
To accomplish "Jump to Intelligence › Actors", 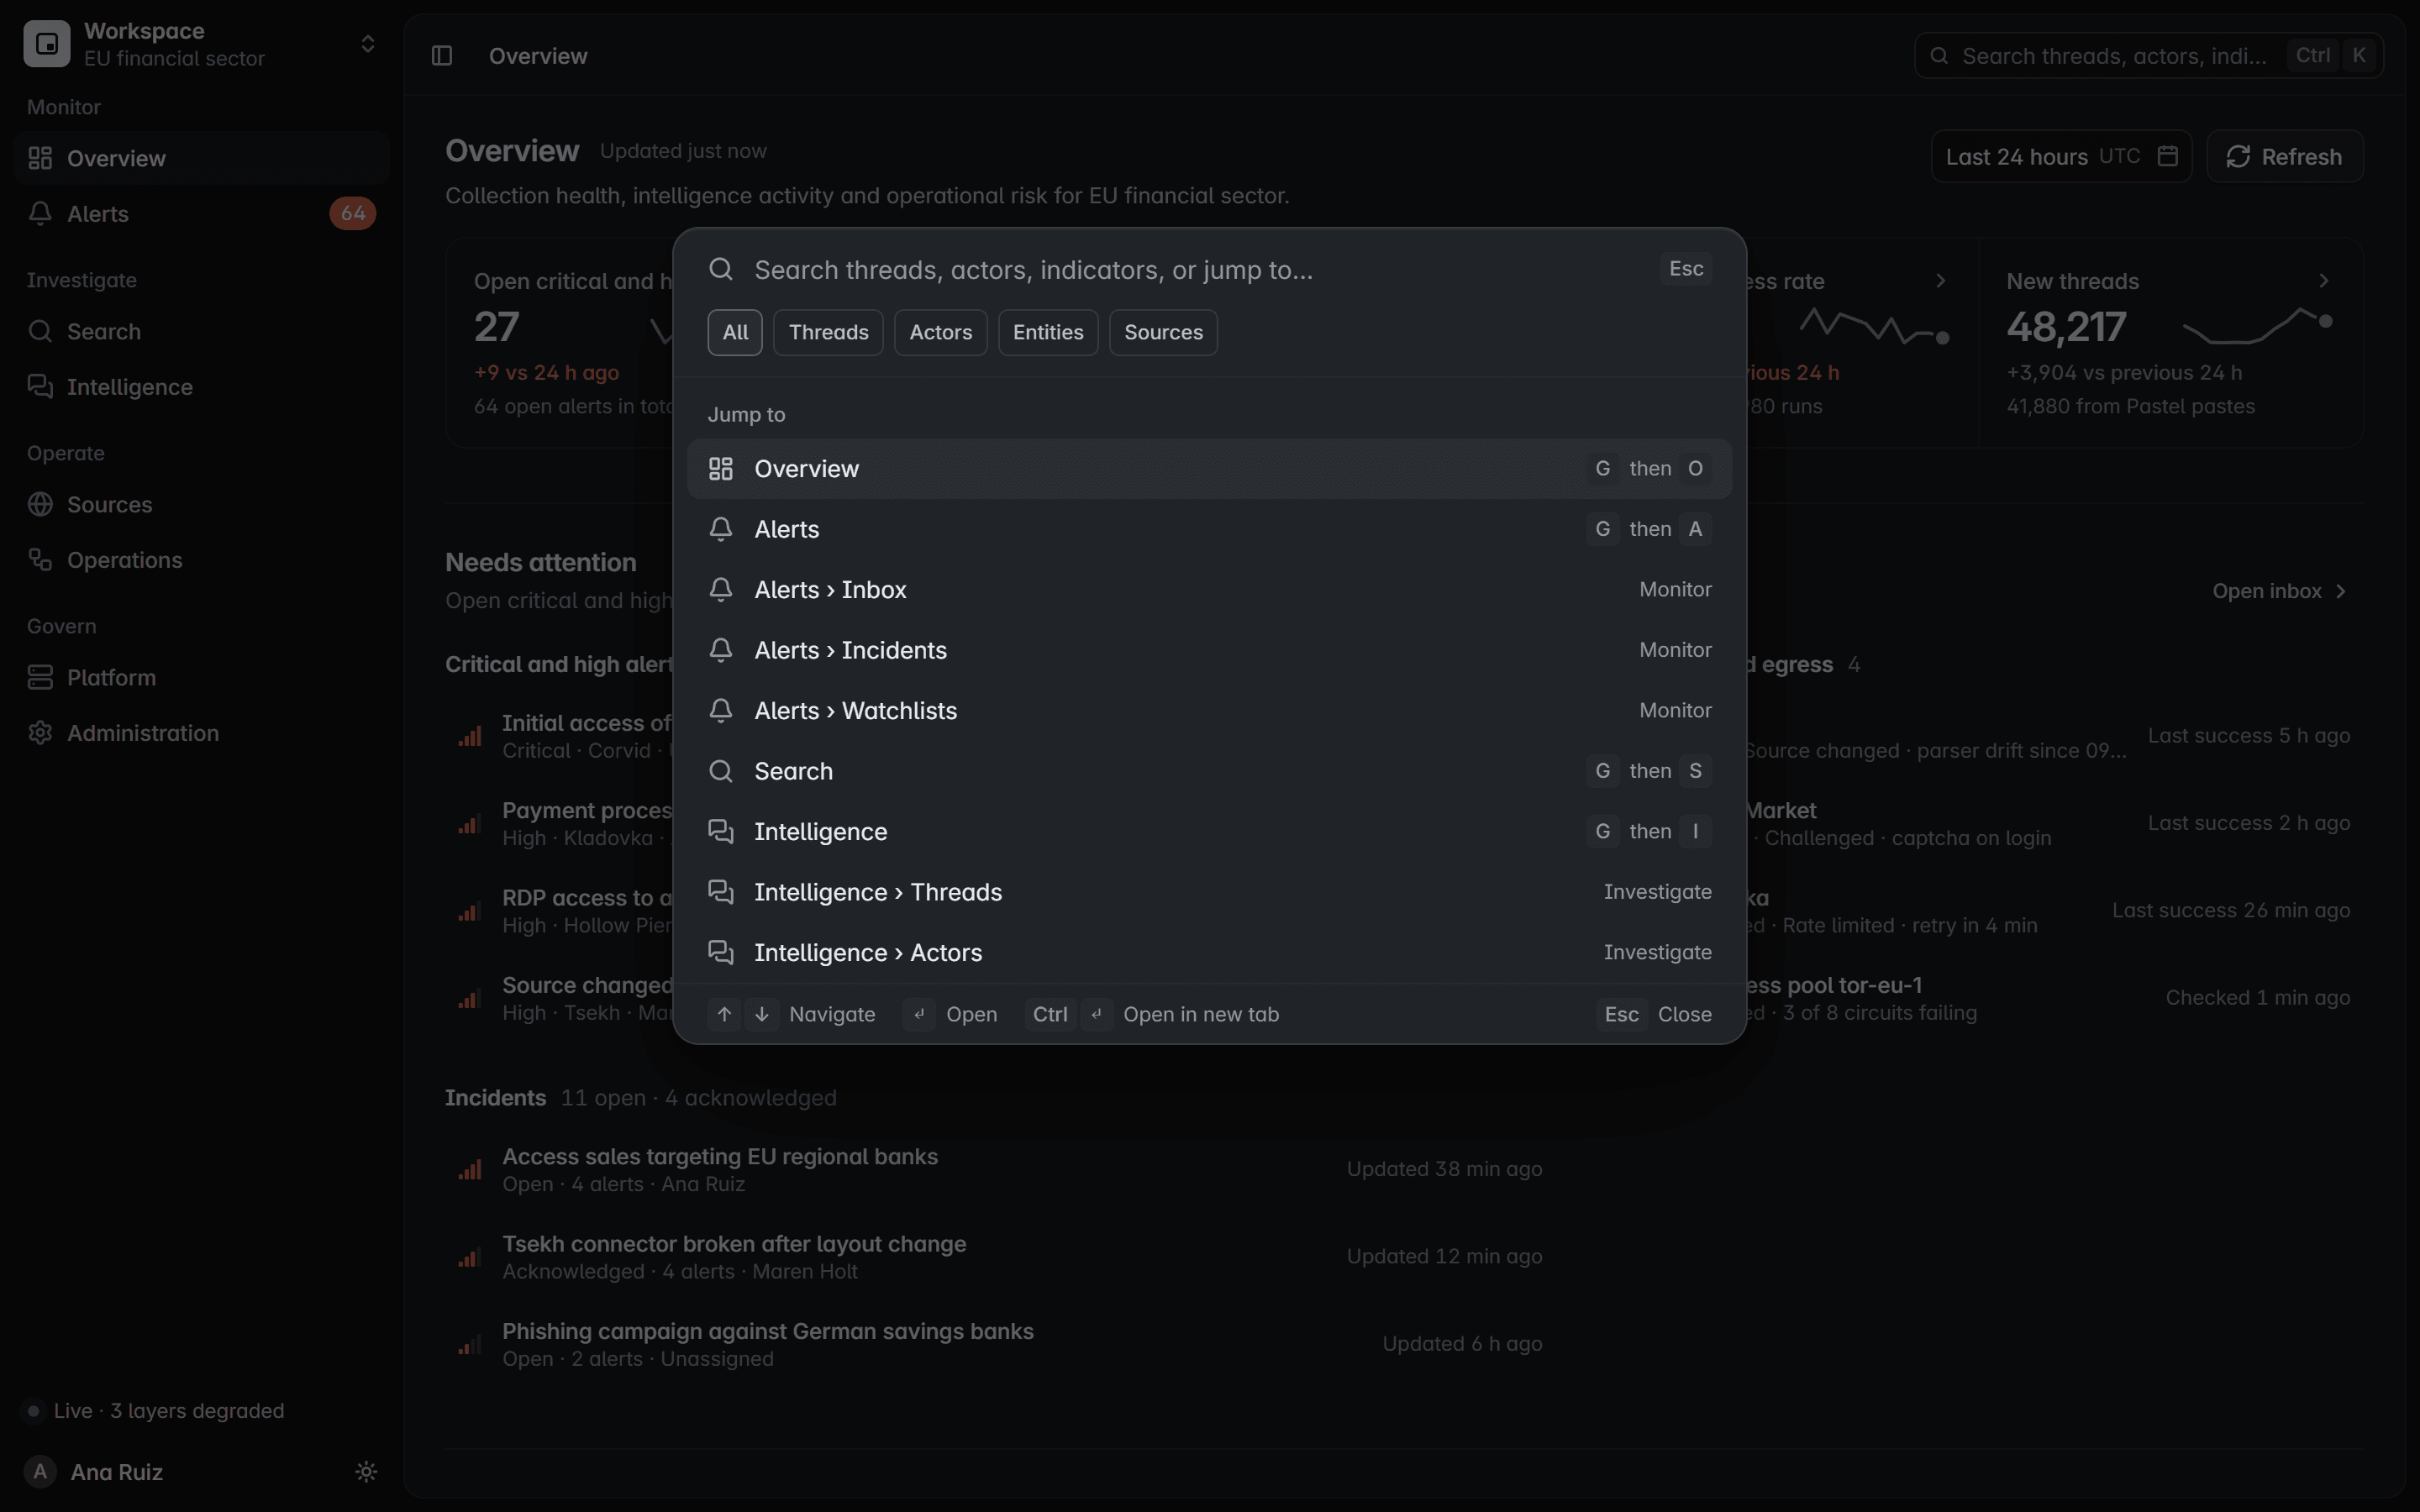I will [1209, 952].
